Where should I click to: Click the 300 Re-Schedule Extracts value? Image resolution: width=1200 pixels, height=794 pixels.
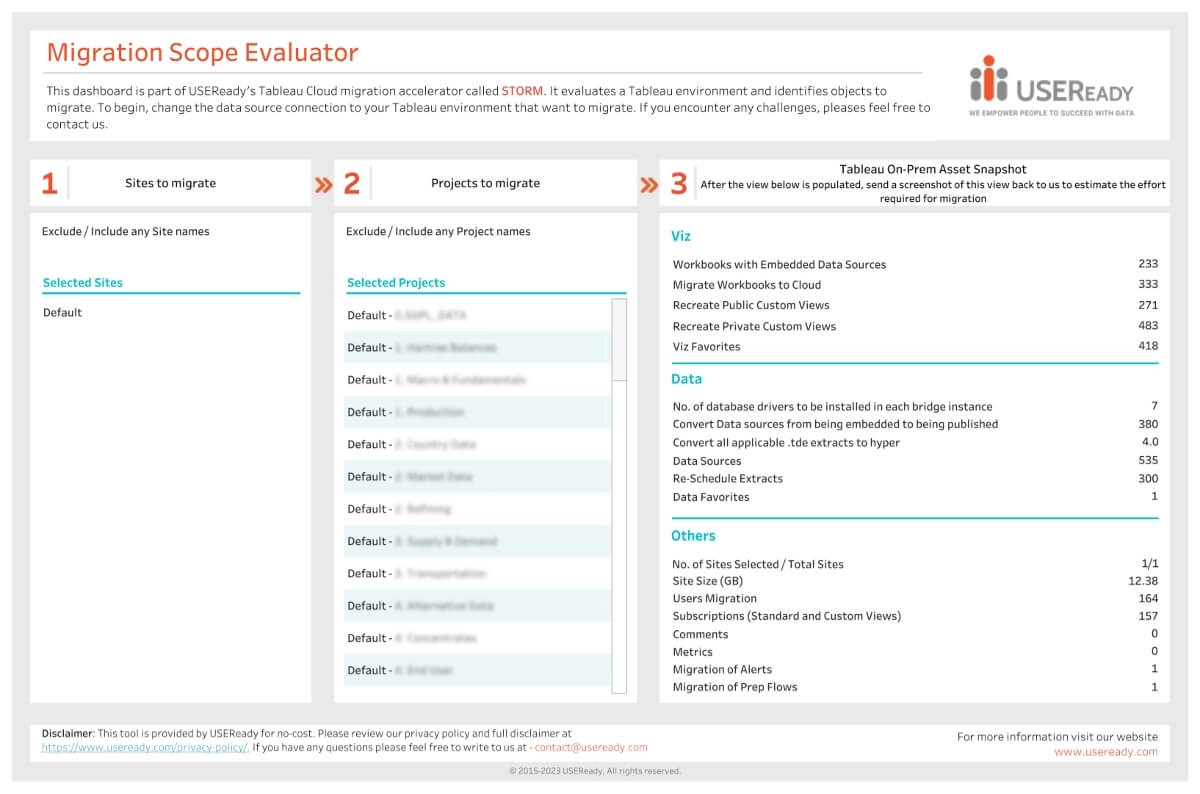[x=1148, y=478]
